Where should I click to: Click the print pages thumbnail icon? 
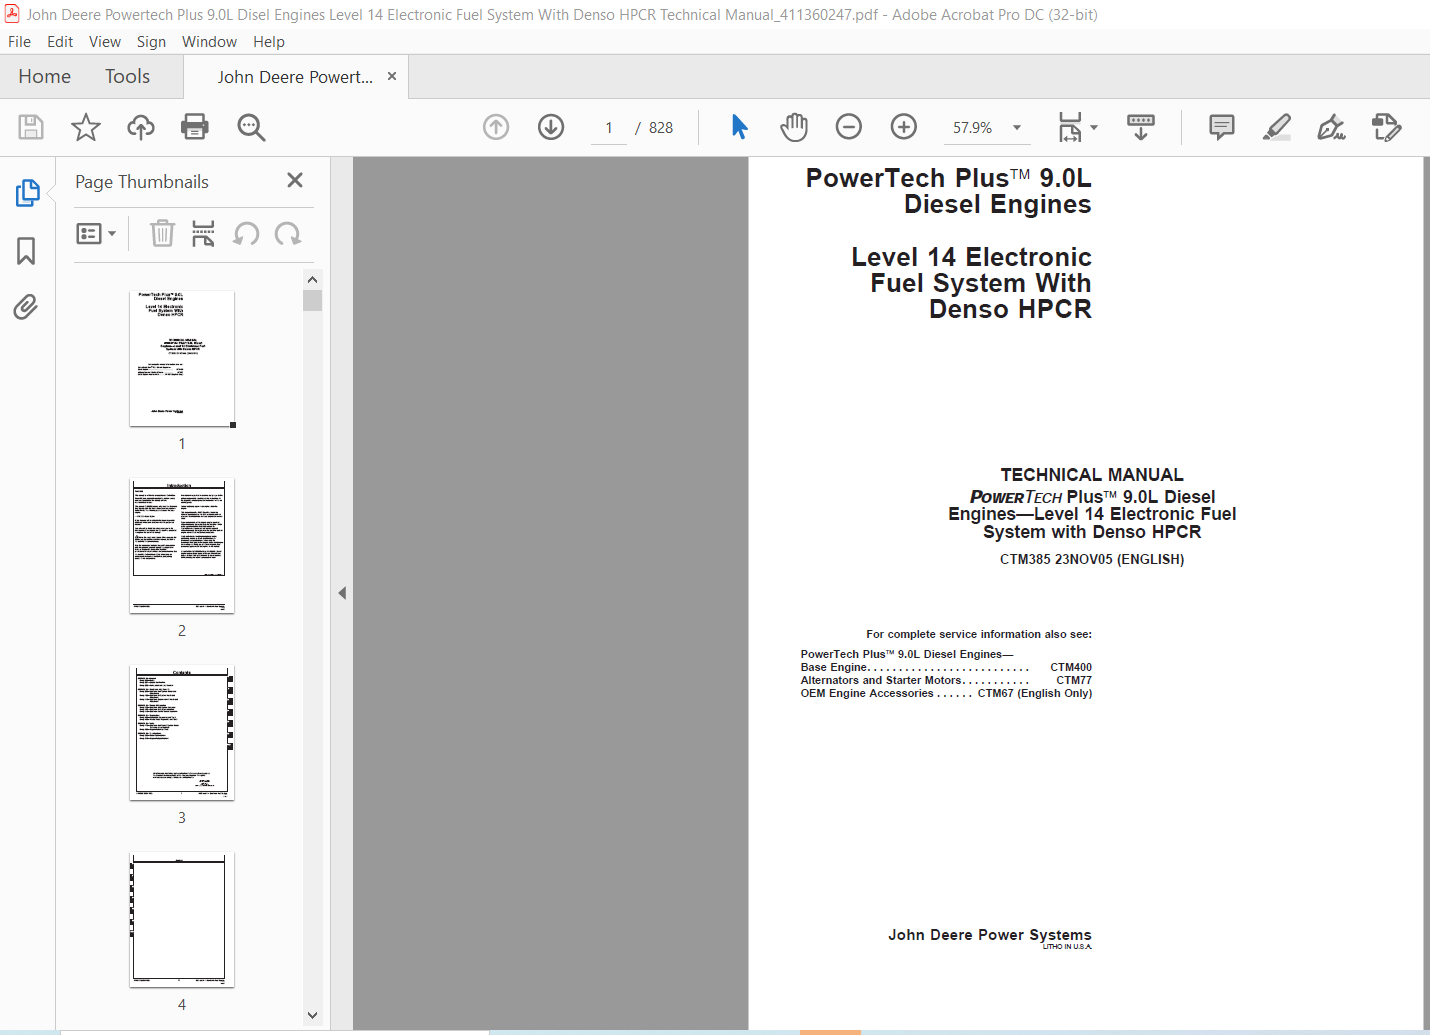click(203, 234)
